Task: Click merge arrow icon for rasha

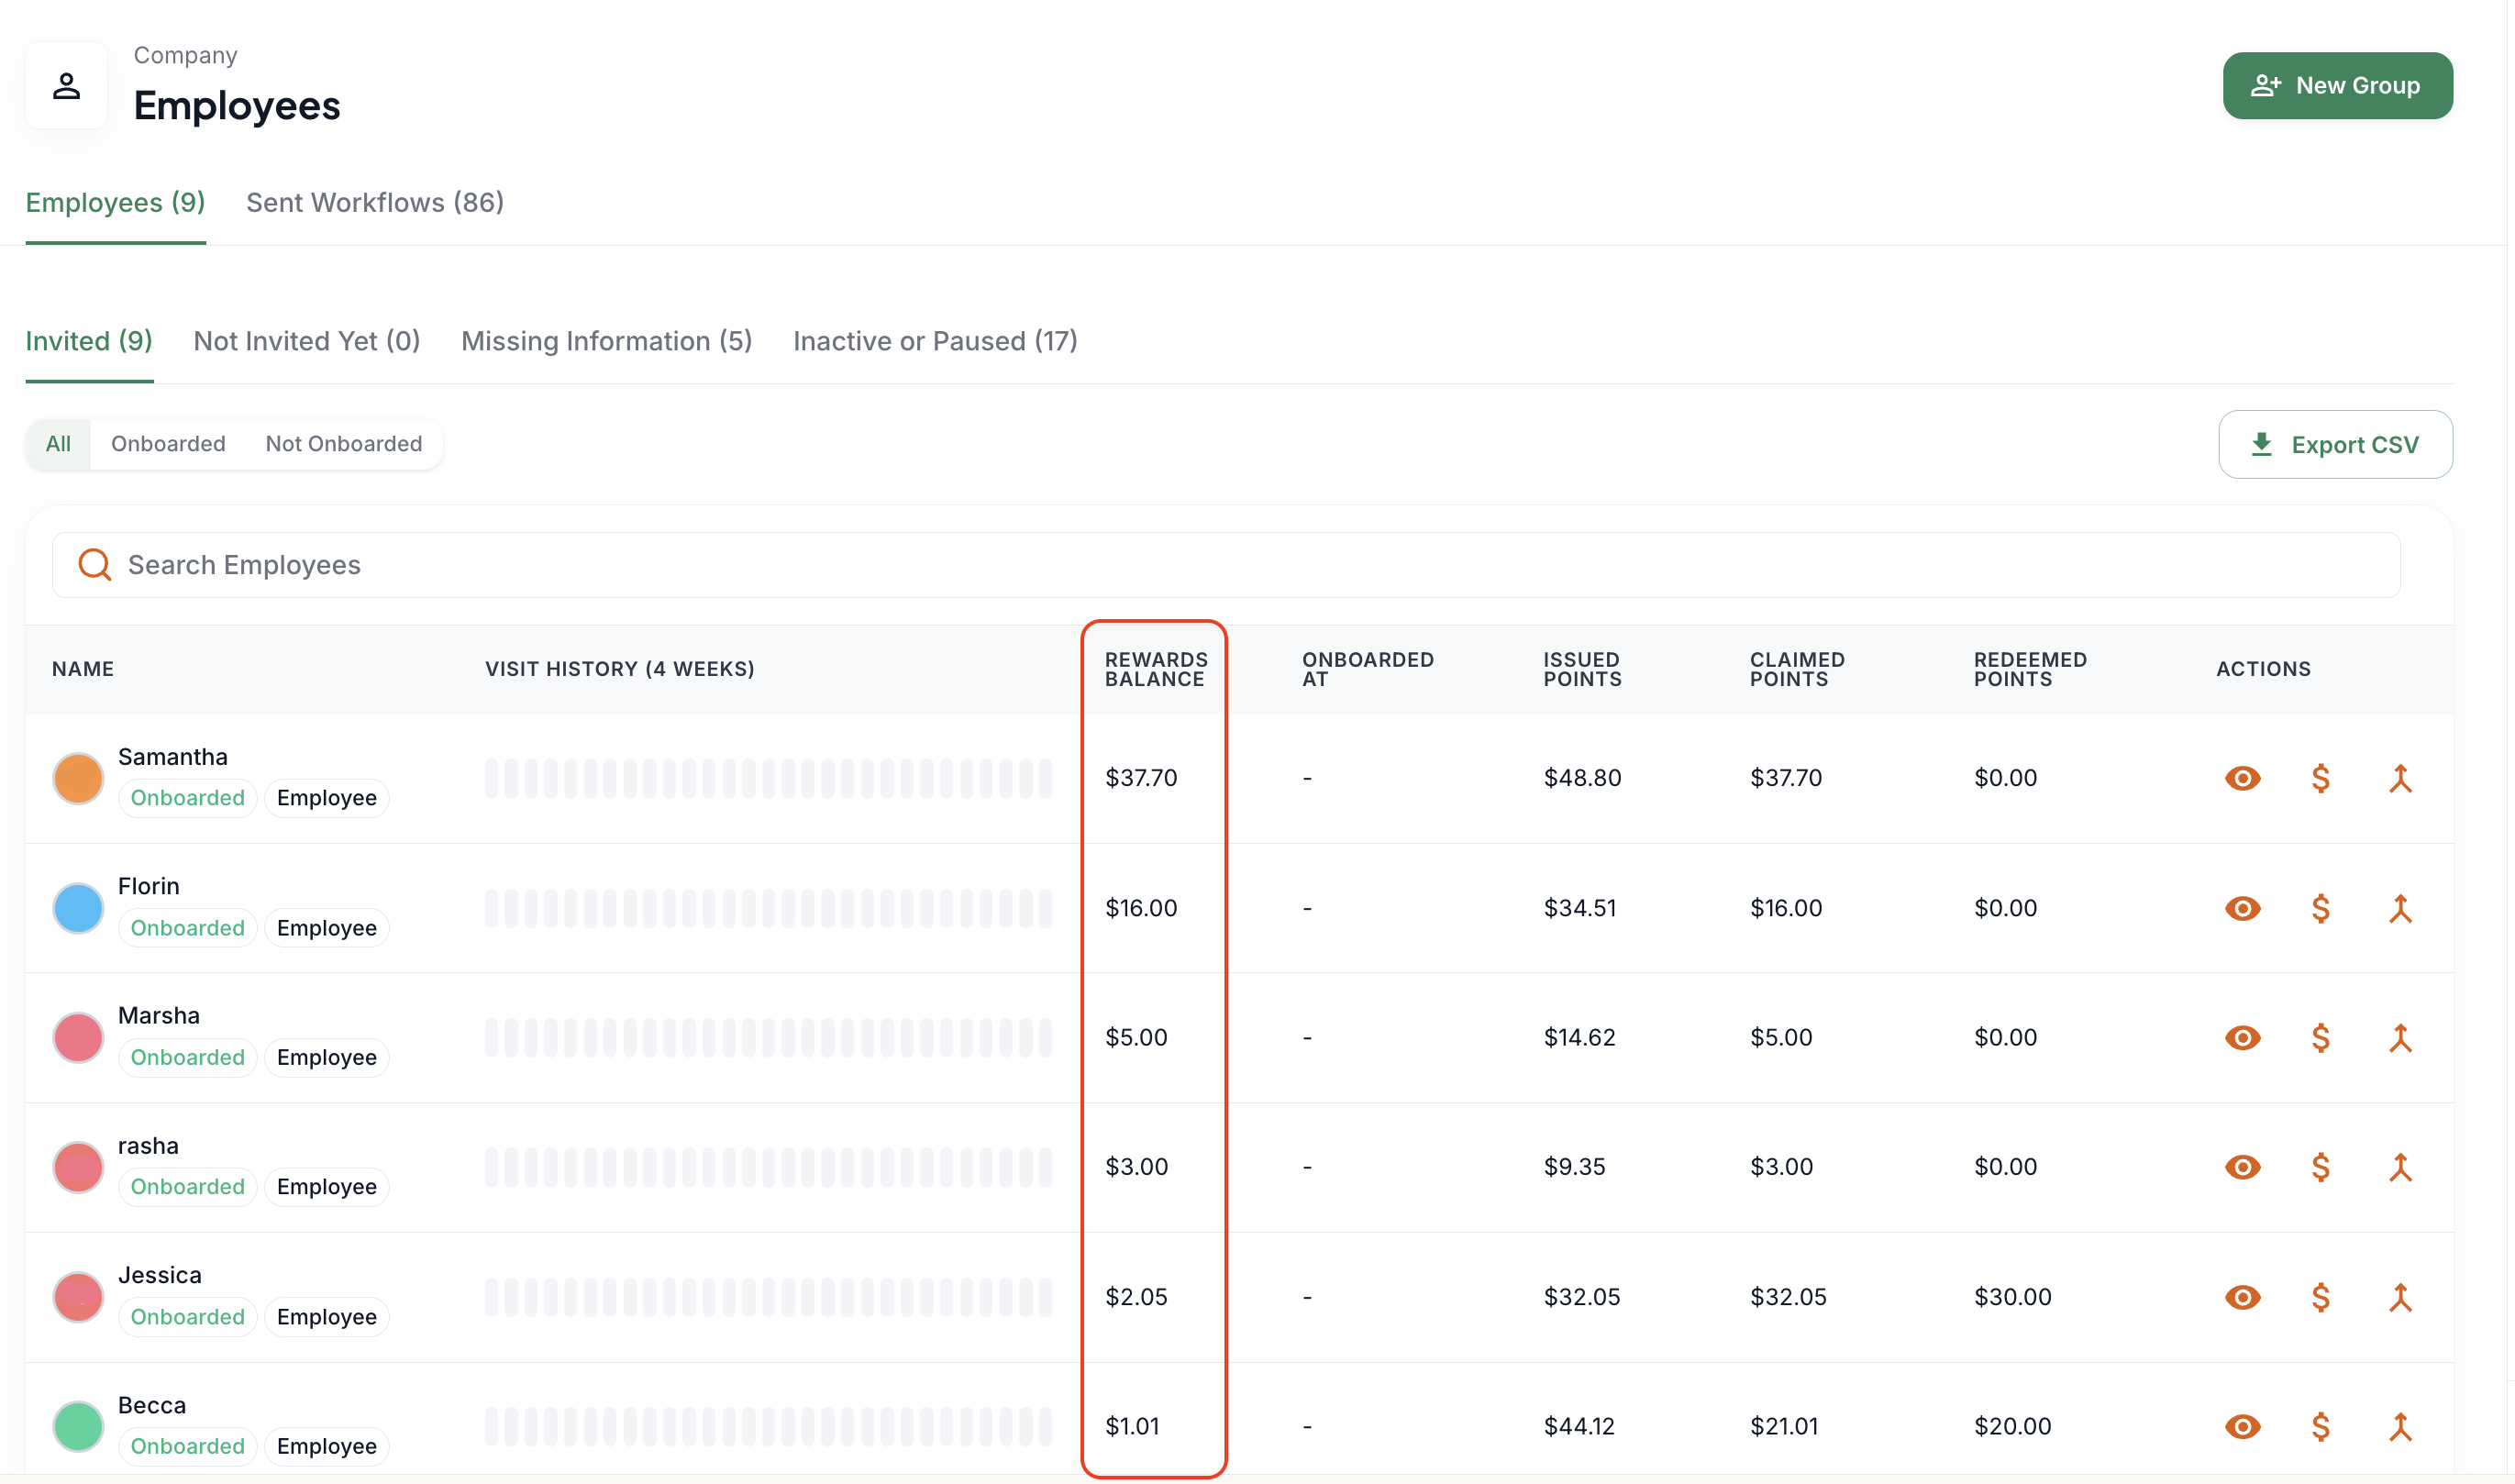Action: pos(2399,1167)
